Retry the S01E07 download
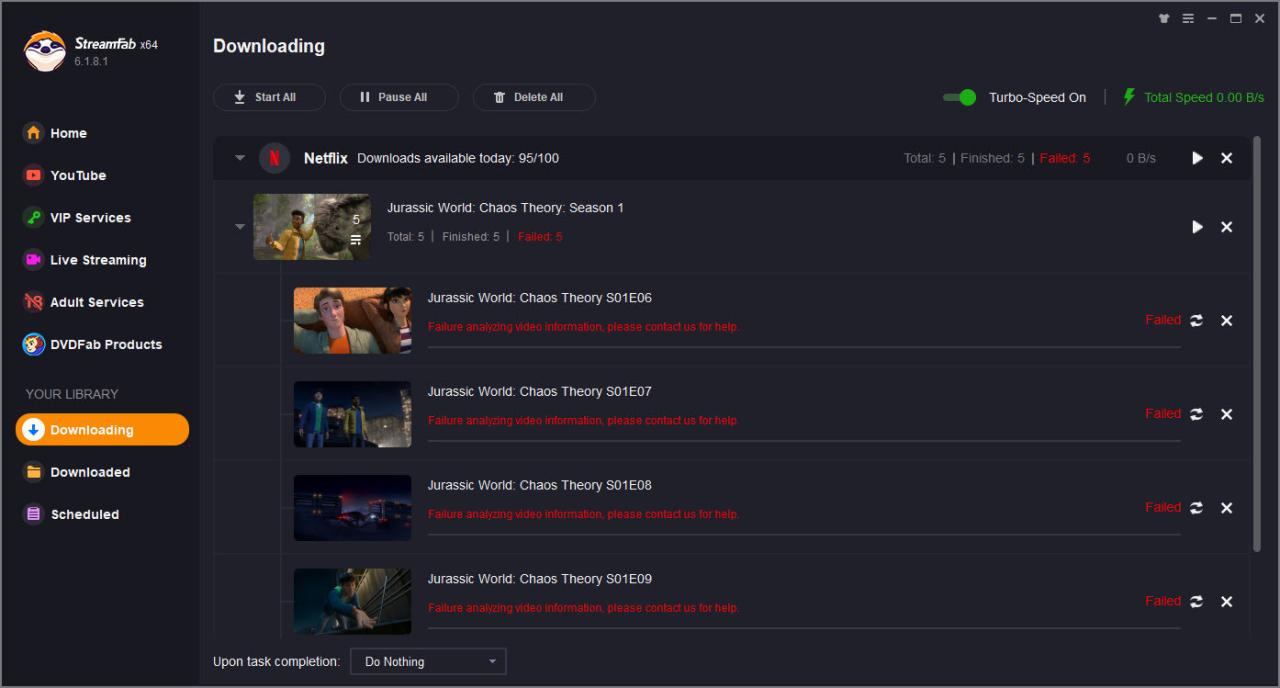This screenshot has height=688, width=1280. (x=1196, y=414)
